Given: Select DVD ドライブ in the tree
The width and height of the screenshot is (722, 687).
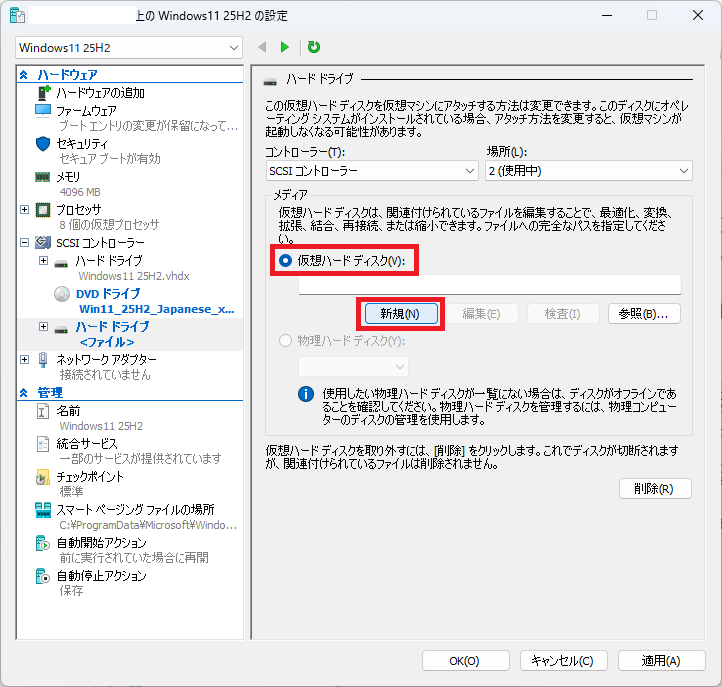Looking at the screenshot, I should click(108, 294).
